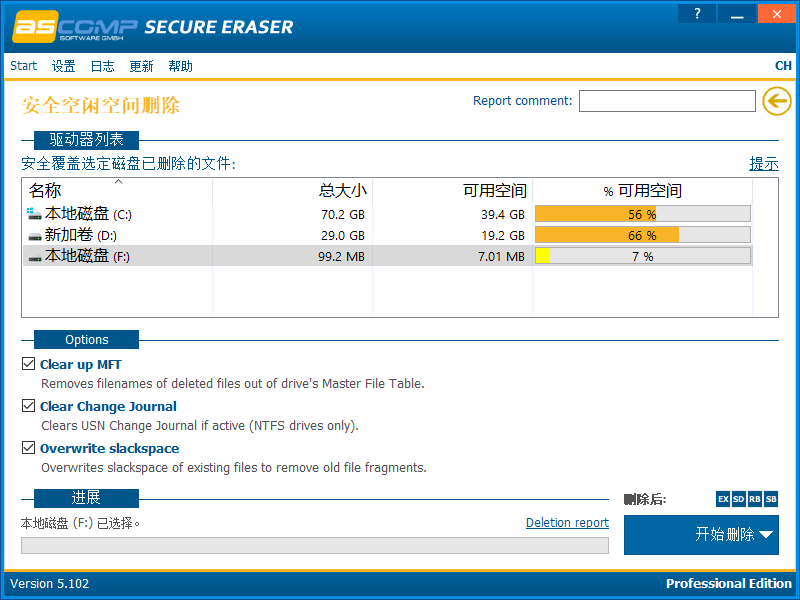This screenshot has width=800, height=600.
Task: Sort drives by the 名称 column header
Action: coord(46,191)
